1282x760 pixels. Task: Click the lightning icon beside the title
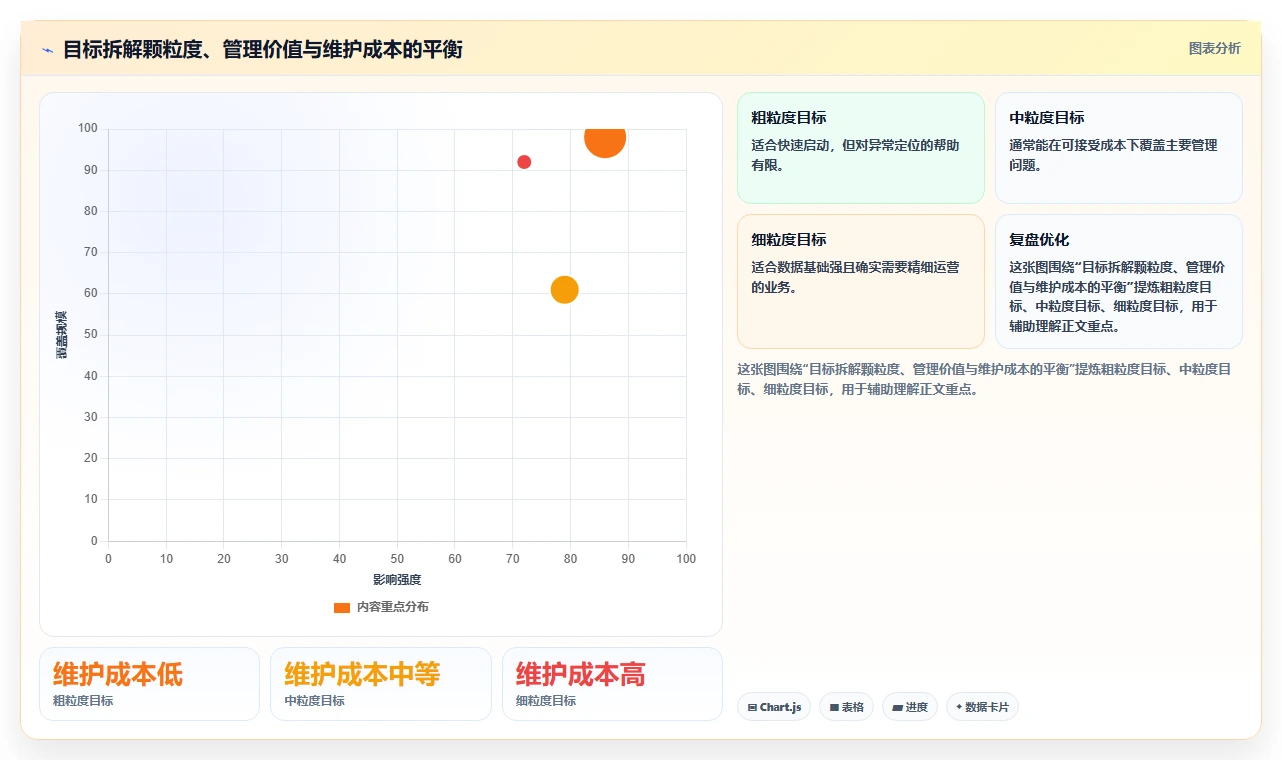[48, 50]
